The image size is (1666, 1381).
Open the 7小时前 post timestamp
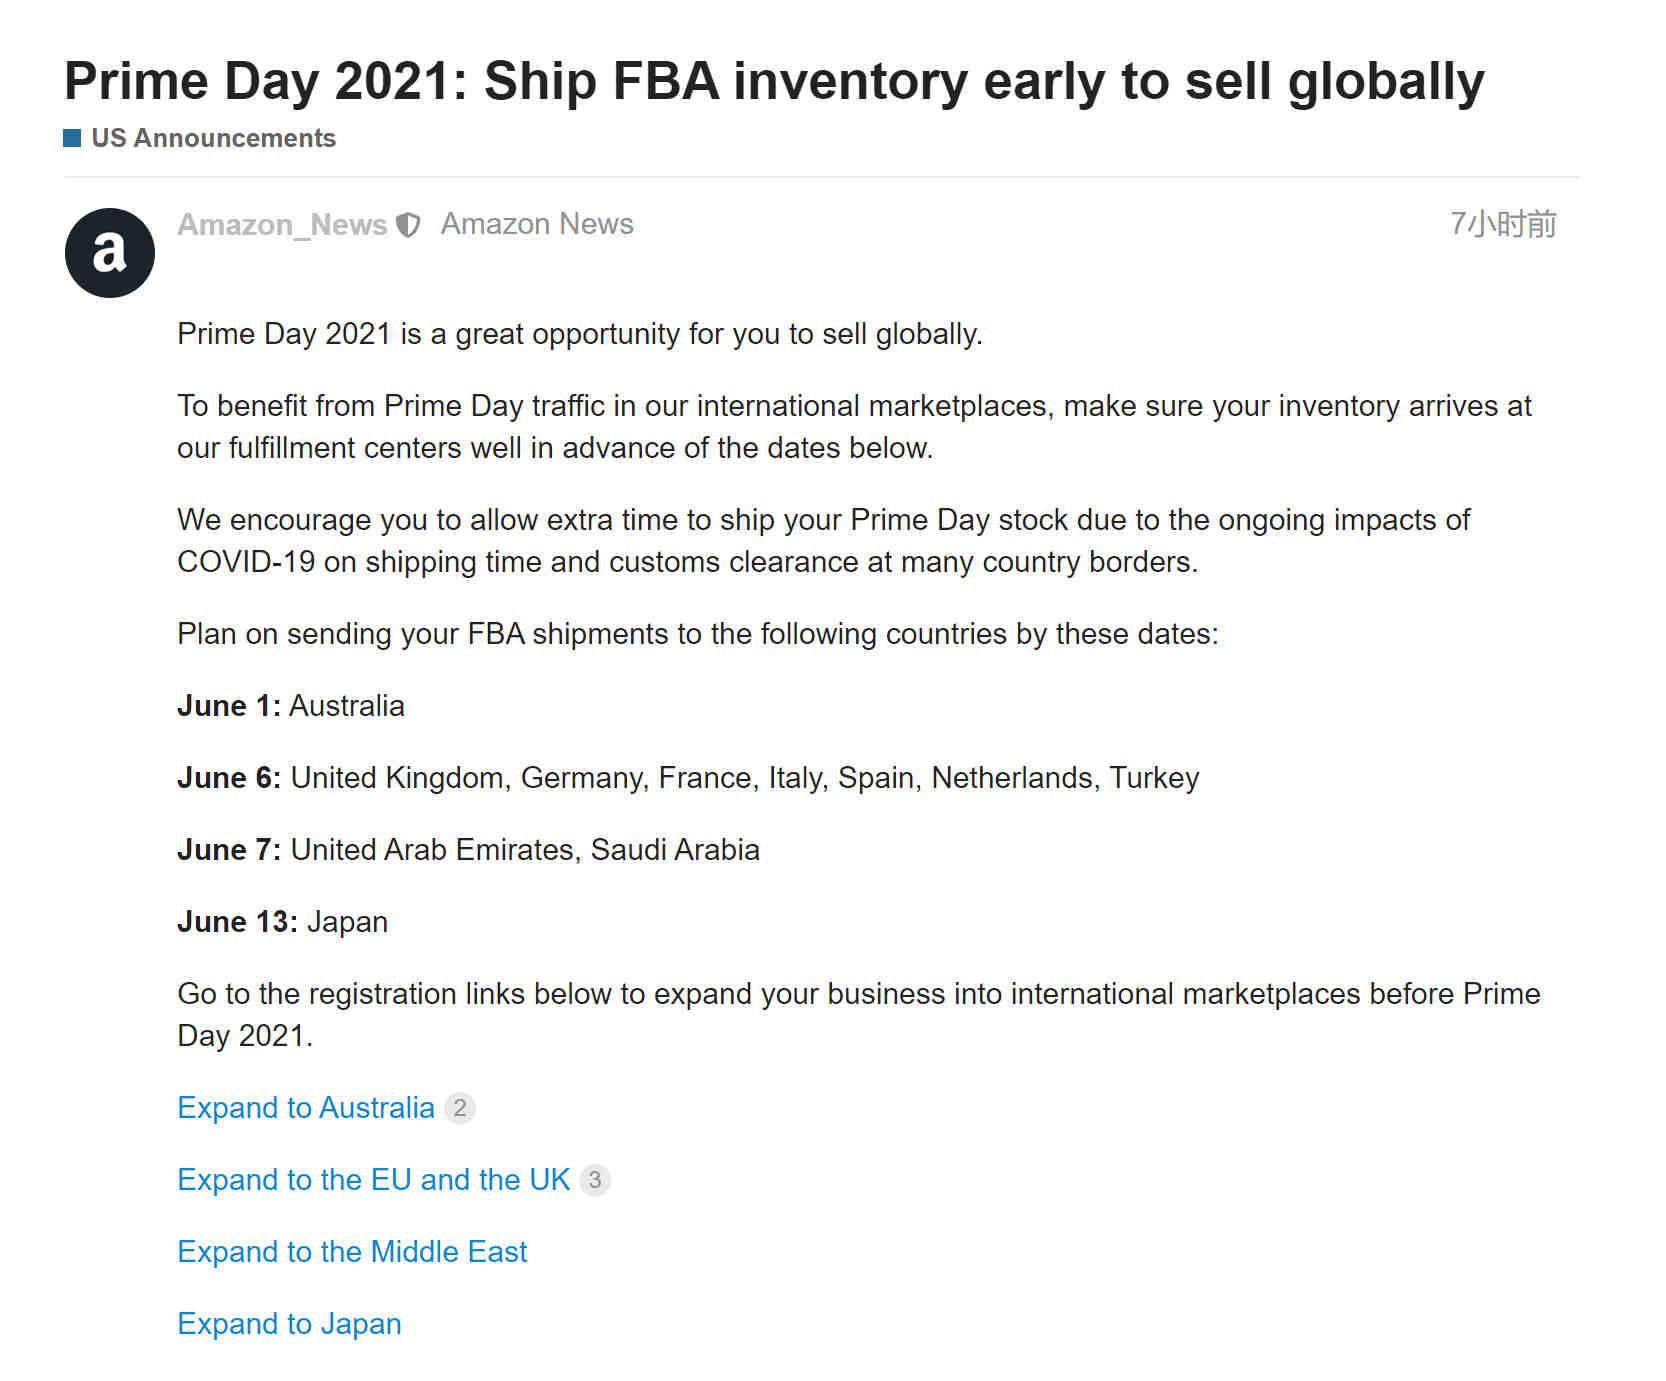click(x=1503, y=224)
